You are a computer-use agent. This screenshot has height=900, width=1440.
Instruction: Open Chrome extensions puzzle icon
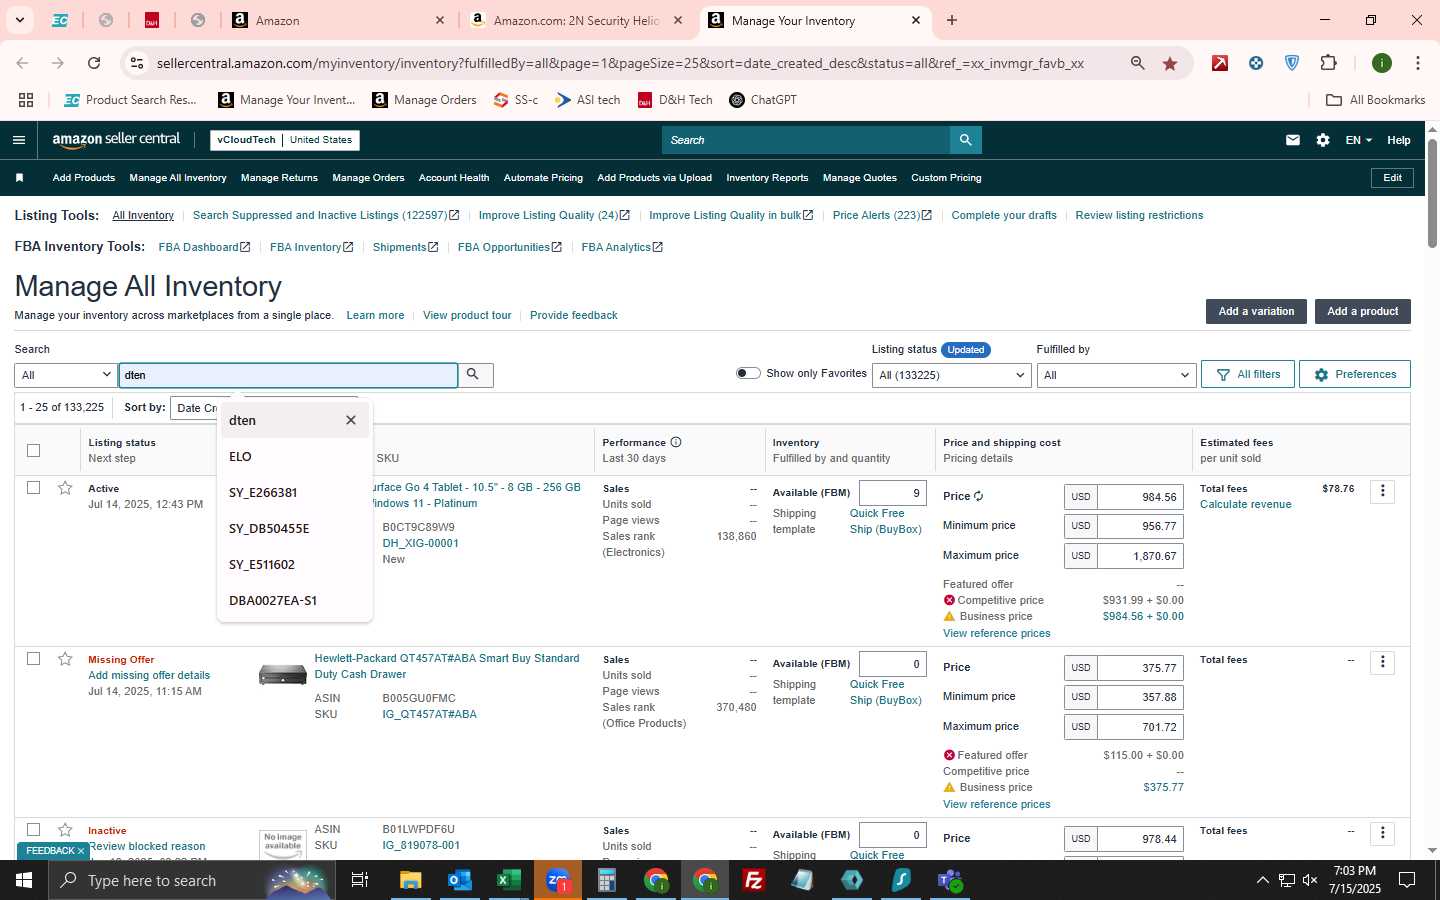[1328, 63]
